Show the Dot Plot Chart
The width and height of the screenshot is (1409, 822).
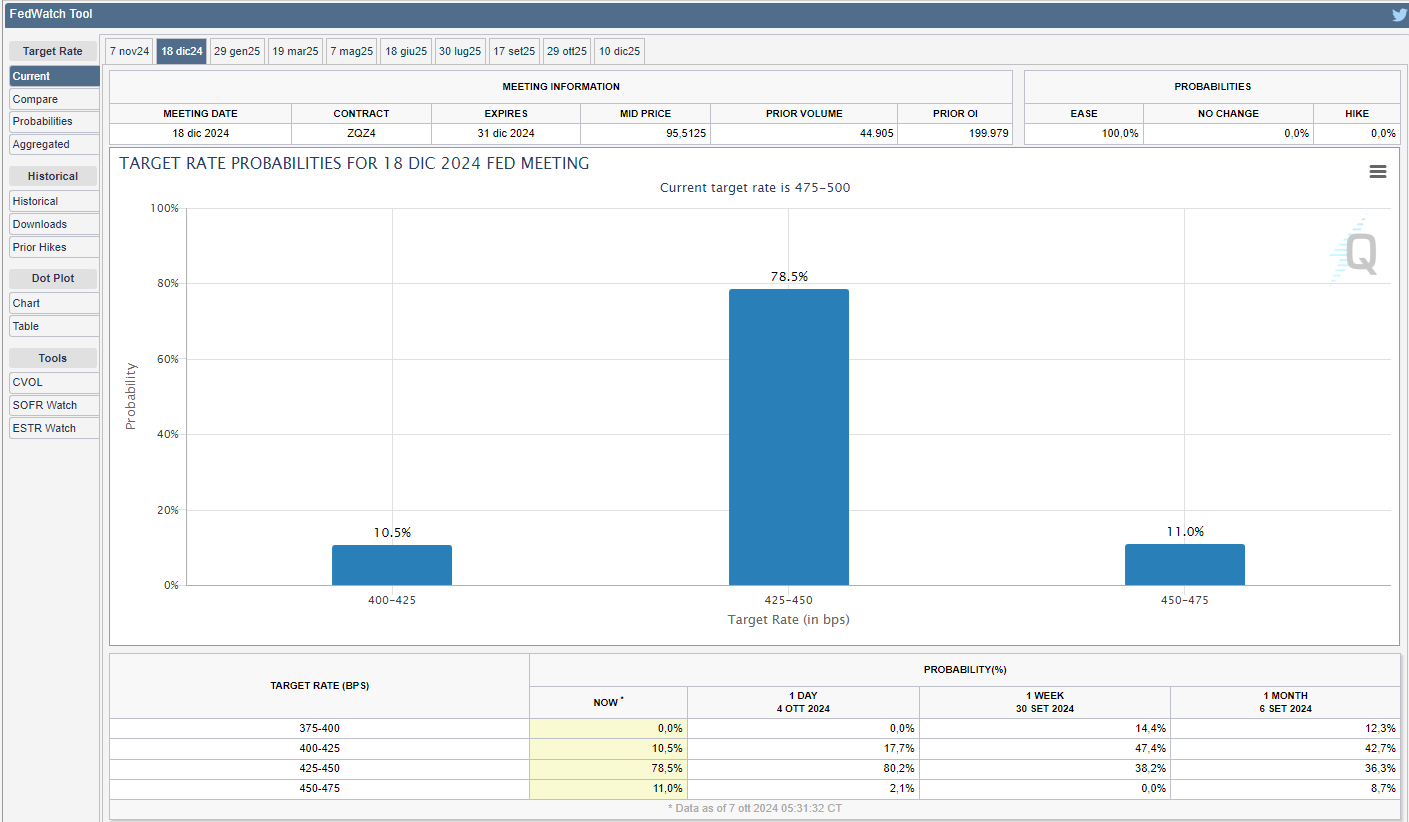click(x=54, y=303)
